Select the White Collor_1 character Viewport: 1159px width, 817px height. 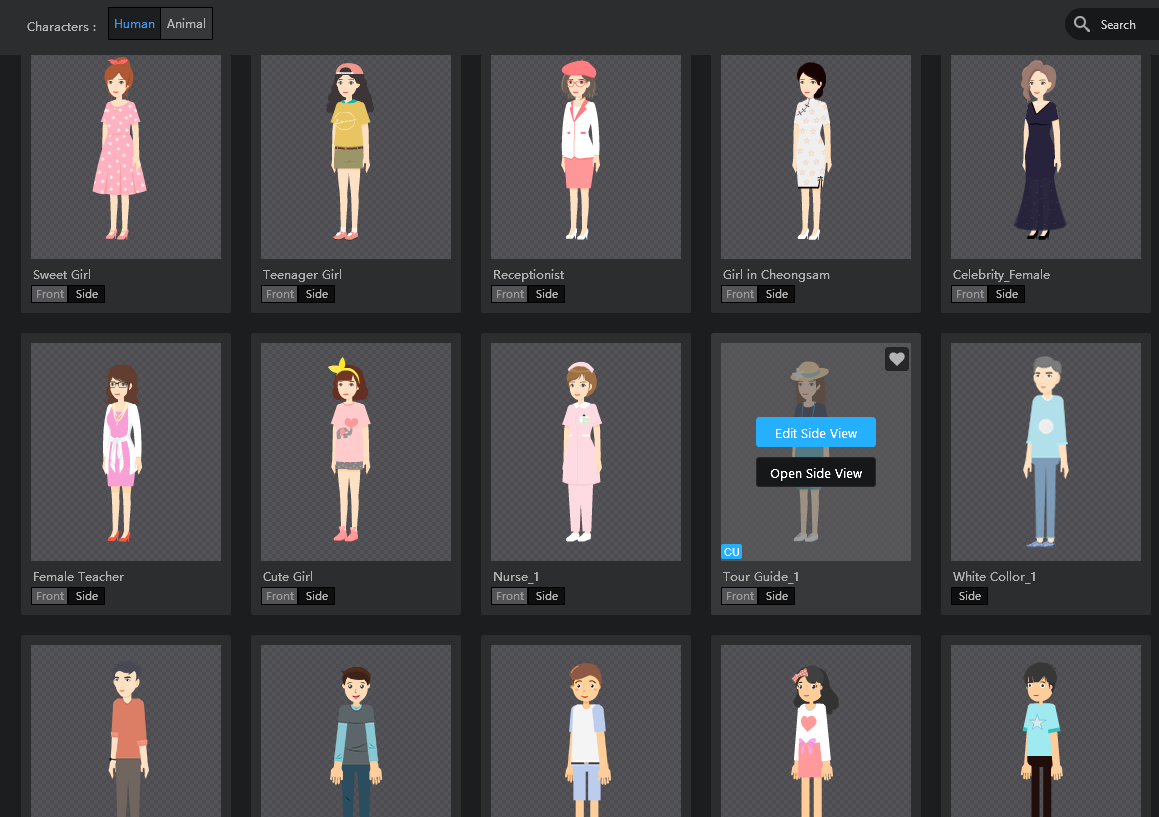tap(1045, 451)
